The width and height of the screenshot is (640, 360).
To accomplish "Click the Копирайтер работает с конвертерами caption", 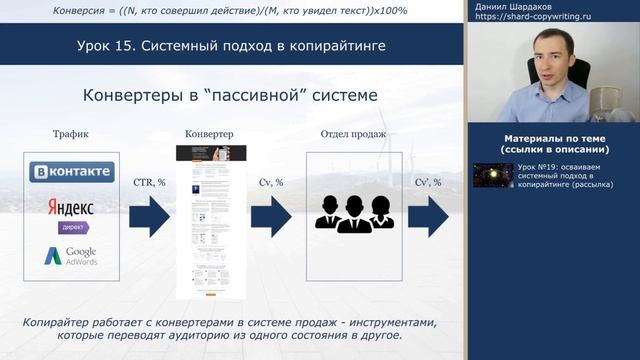I will [x=230, y=329].
